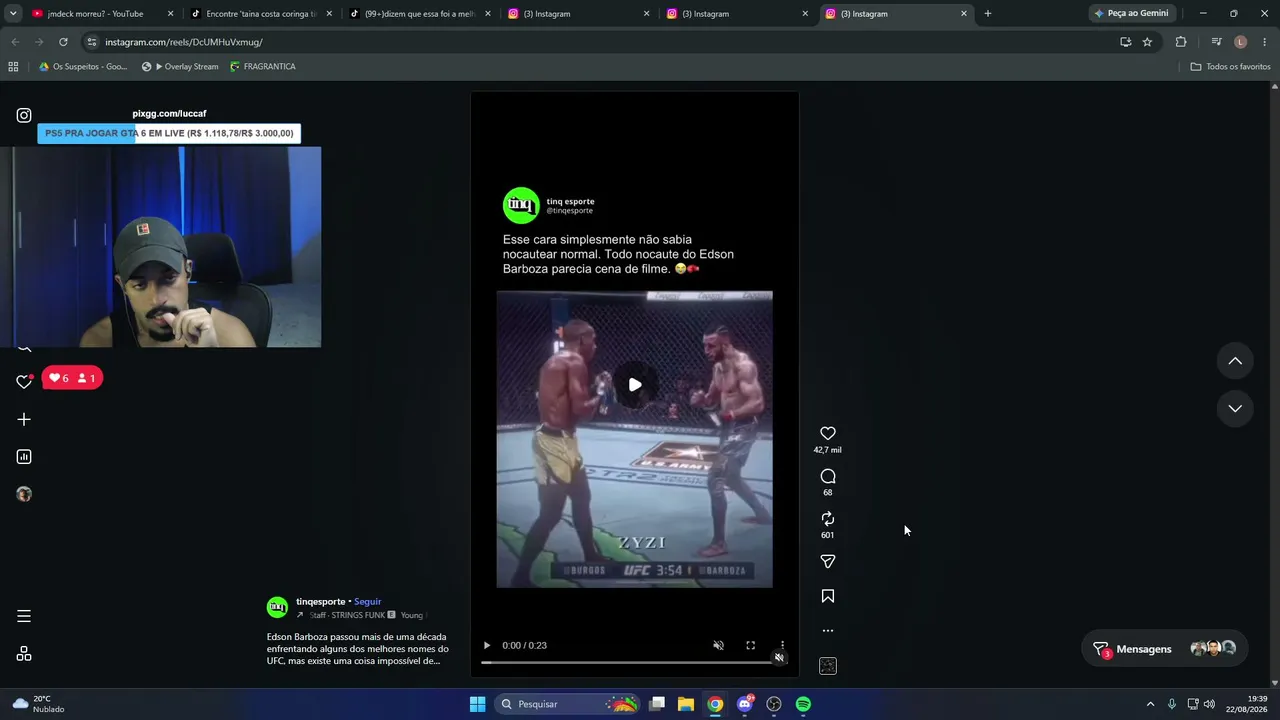Open the hamburger More menu in sidebar
1280x720 pixels.
click(x=24, y=616)
